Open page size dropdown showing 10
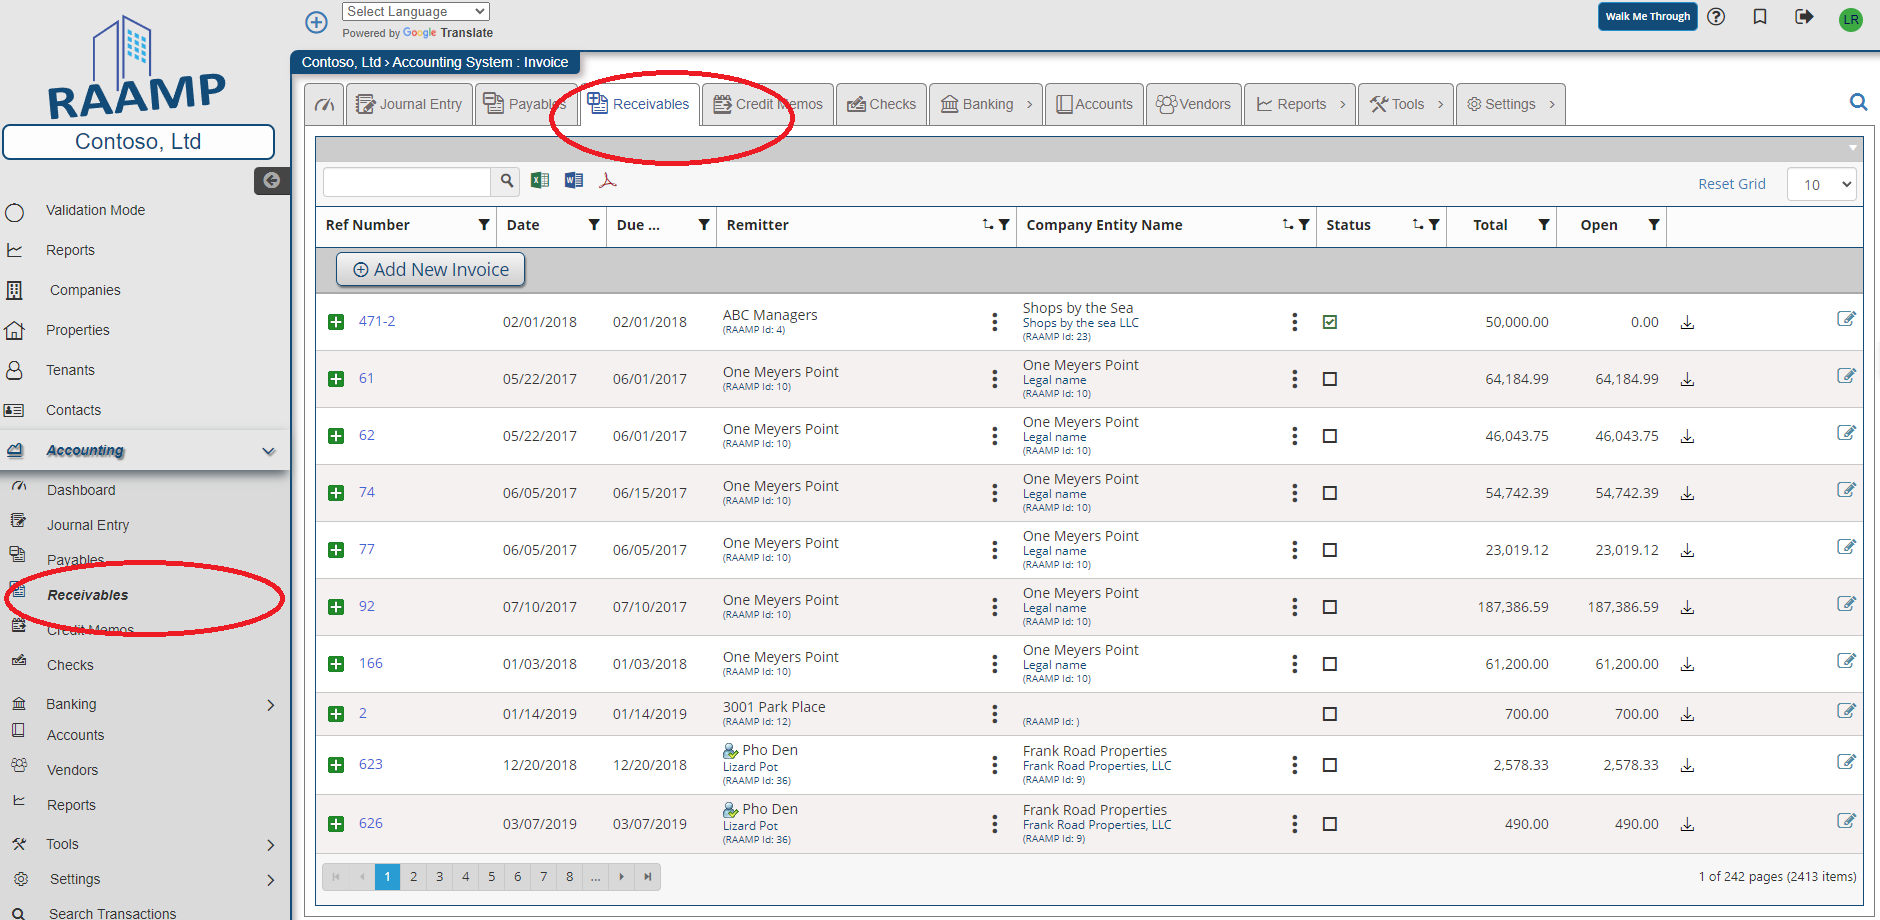1880x920 pixels. coord(1822,184)
